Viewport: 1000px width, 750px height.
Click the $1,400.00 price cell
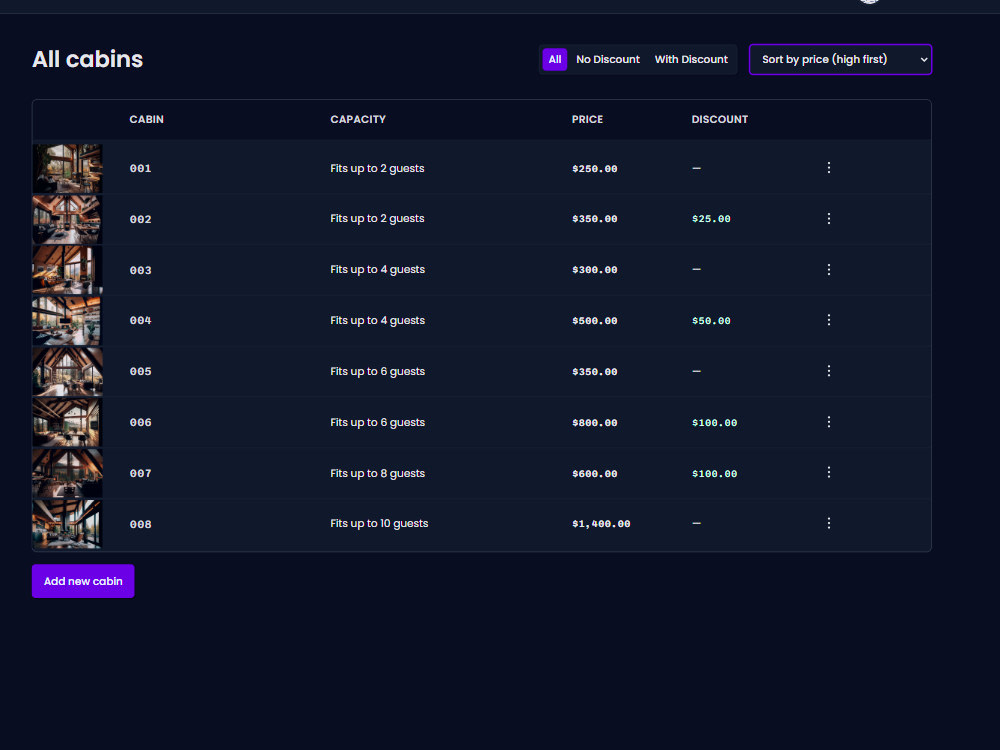tap(601, 524)
